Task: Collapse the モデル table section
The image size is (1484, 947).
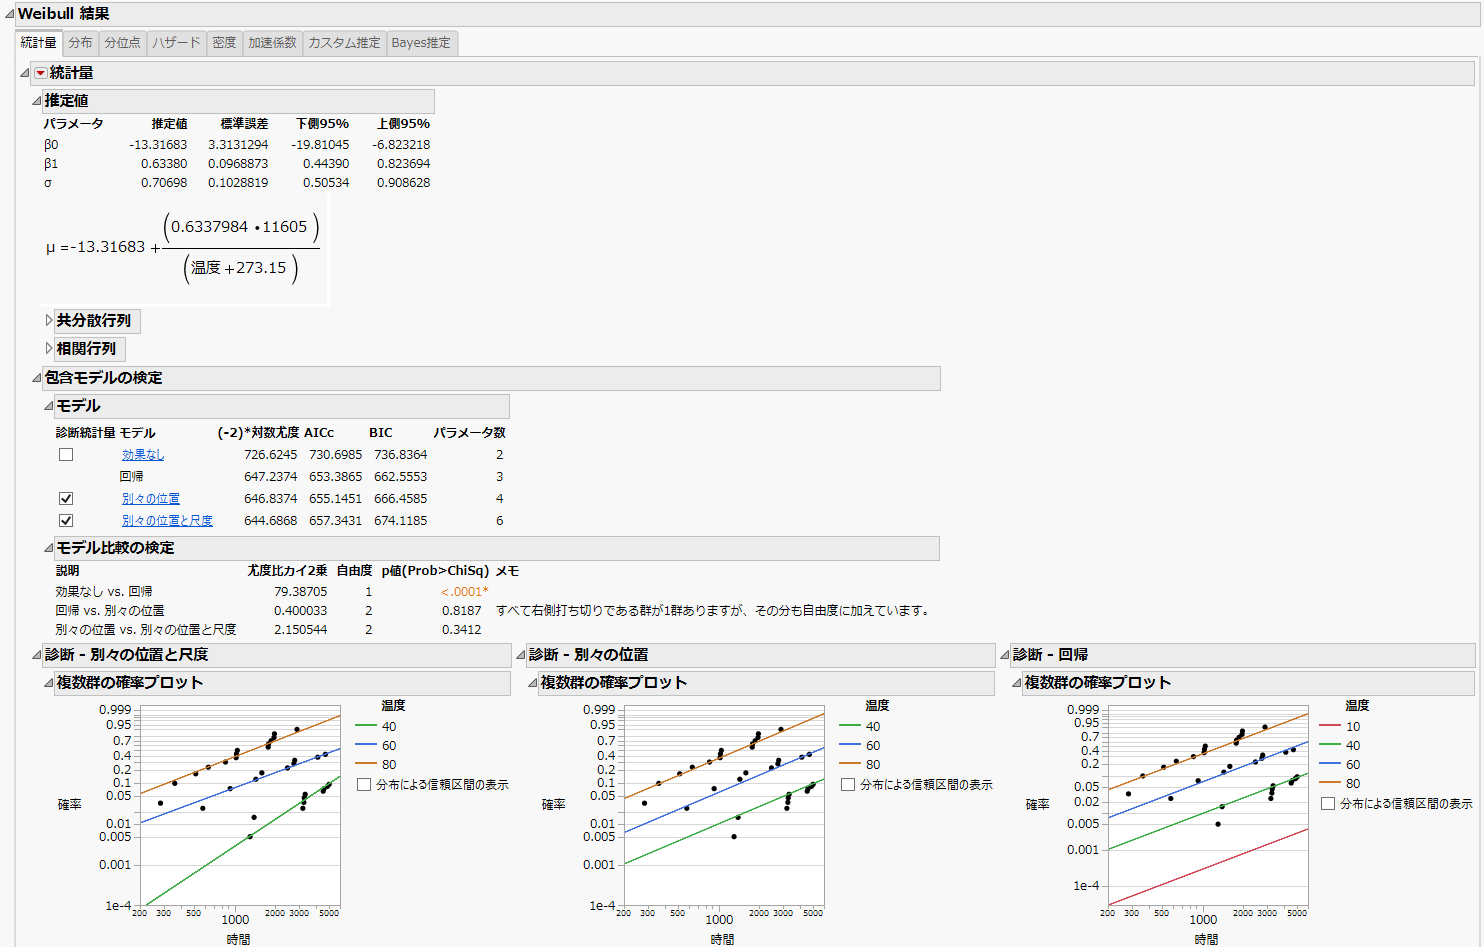Action: coord(48,406)
